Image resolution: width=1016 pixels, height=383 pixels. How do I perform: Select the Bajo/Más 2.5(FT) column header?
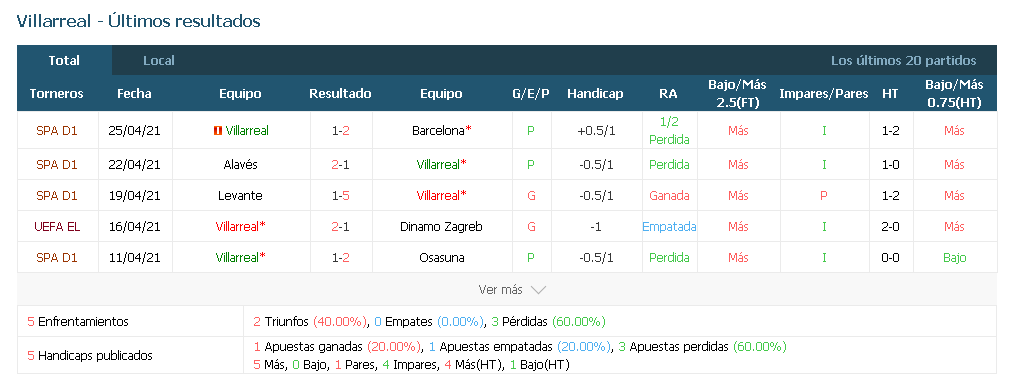click(x=737, y=93)
